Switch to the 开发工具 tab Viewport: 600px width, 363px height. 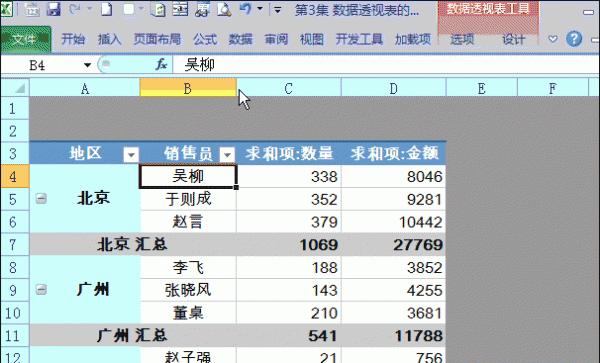click(359, 39)
